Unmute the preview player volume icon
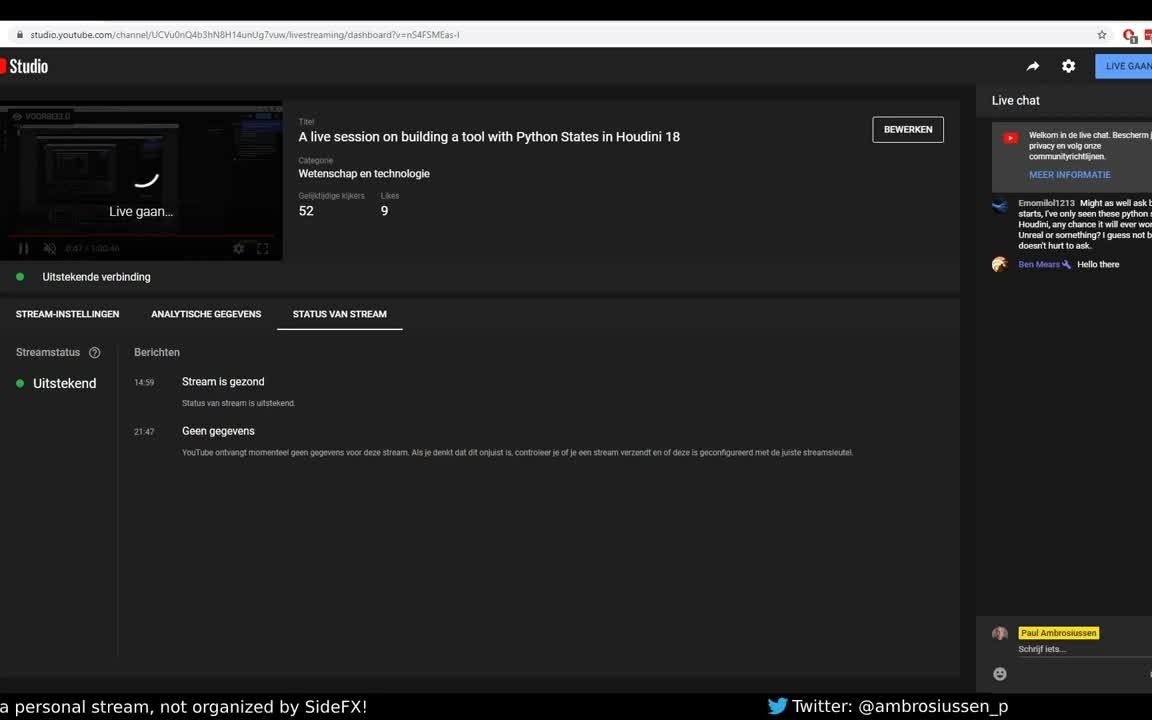This screenshot has width=1152, height=720. pos(49,249)
